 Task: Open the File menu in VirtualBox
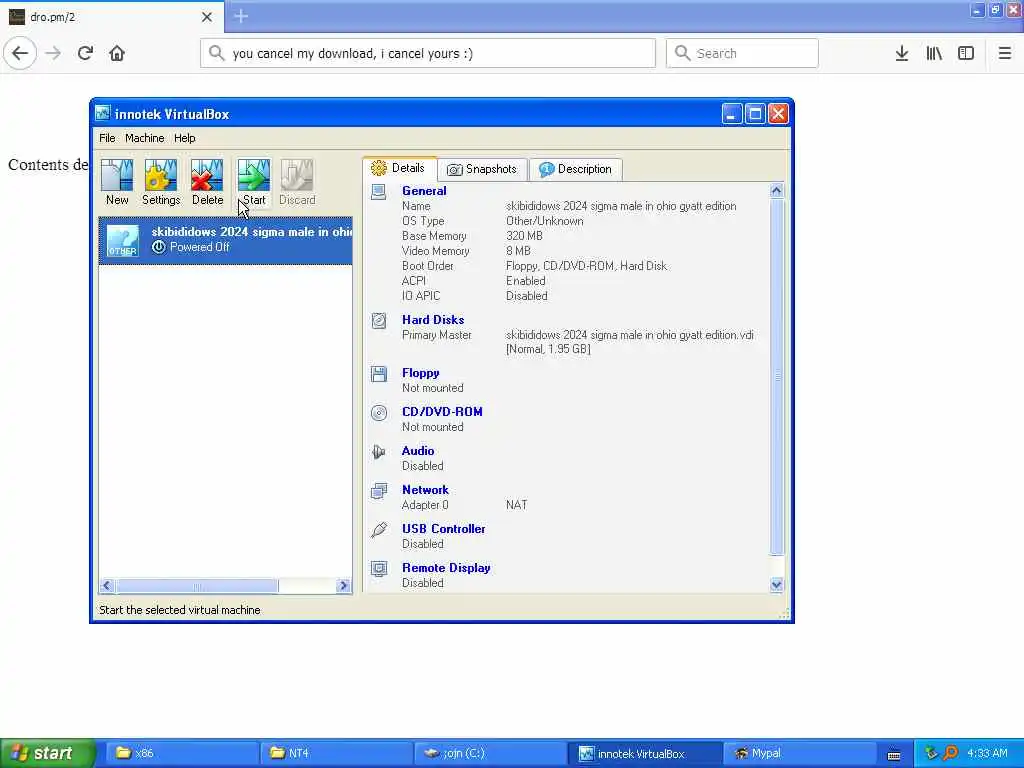(x=107, y=138)
